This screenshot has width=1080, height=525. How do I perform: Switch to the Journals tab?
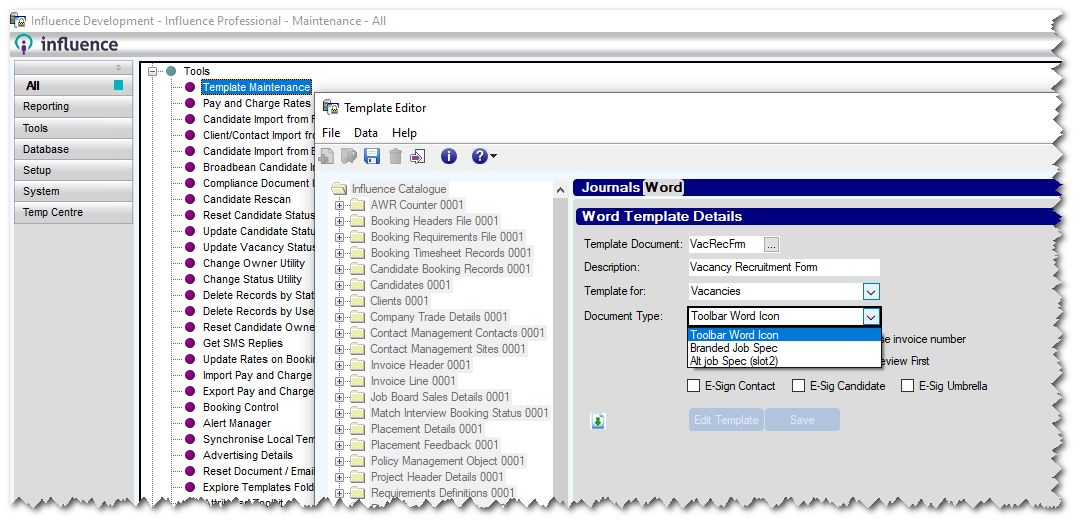point(611,187)
